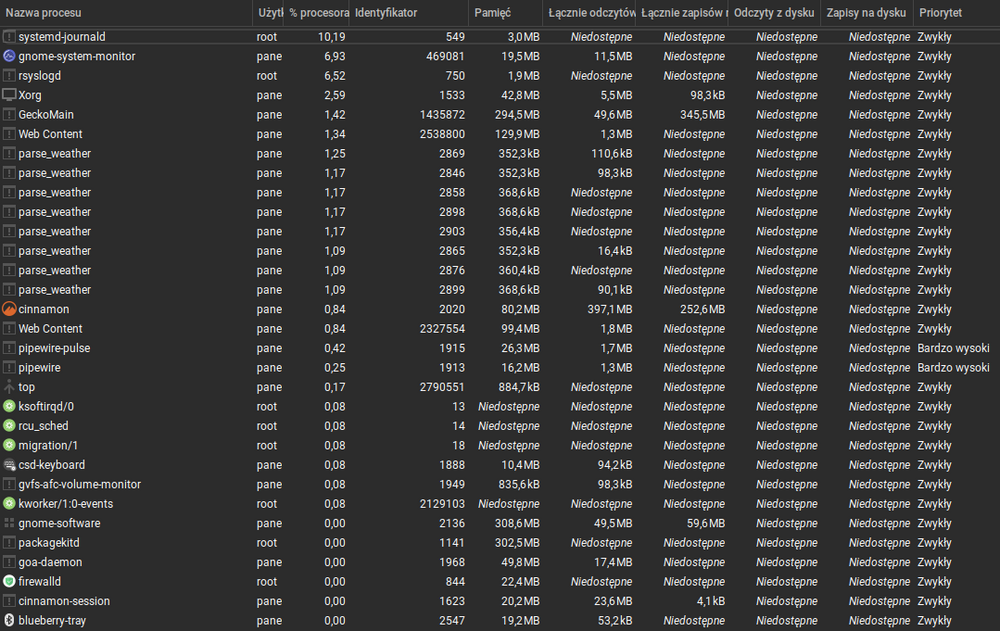Screen dimensions: 1000x631
Task: Select the cinnamon process name
Action: pos(43,309)
